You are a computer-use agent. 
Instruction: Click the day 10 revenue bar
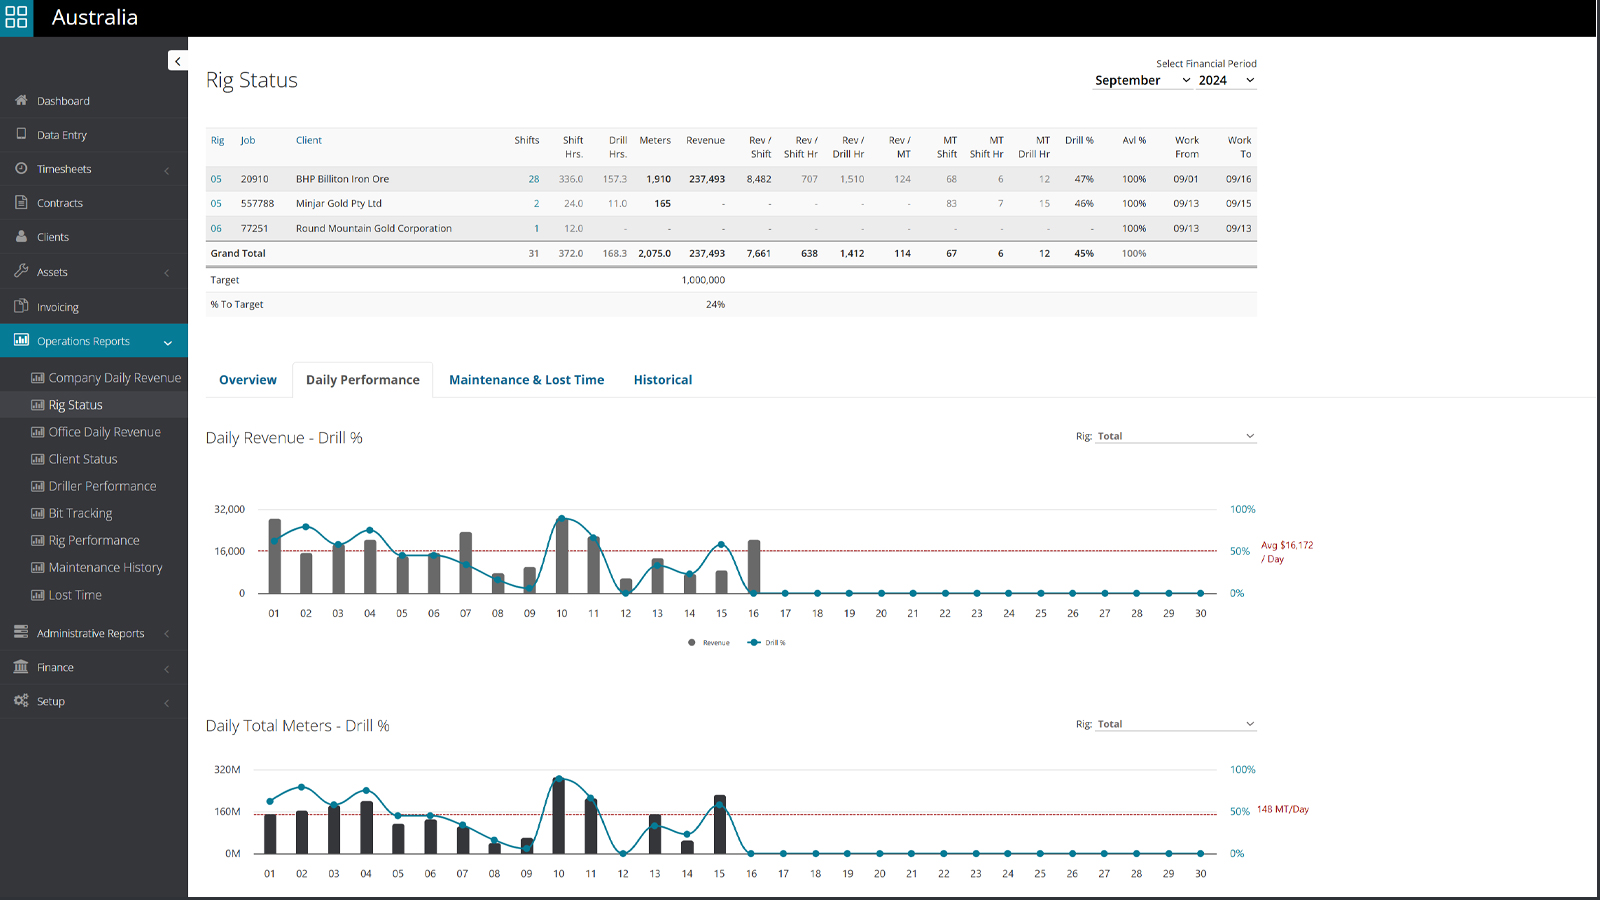coord(562,556)
